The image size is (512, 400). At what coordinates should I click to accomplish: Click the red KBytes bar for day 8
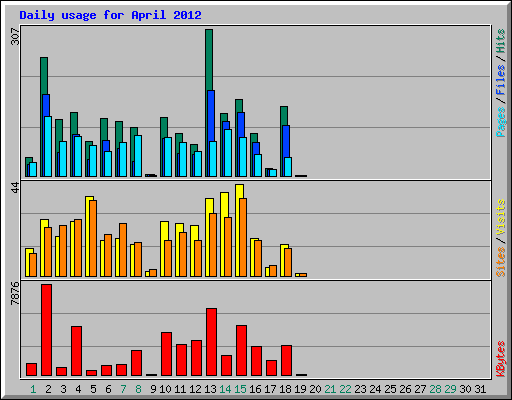click(x=136, y=363)
